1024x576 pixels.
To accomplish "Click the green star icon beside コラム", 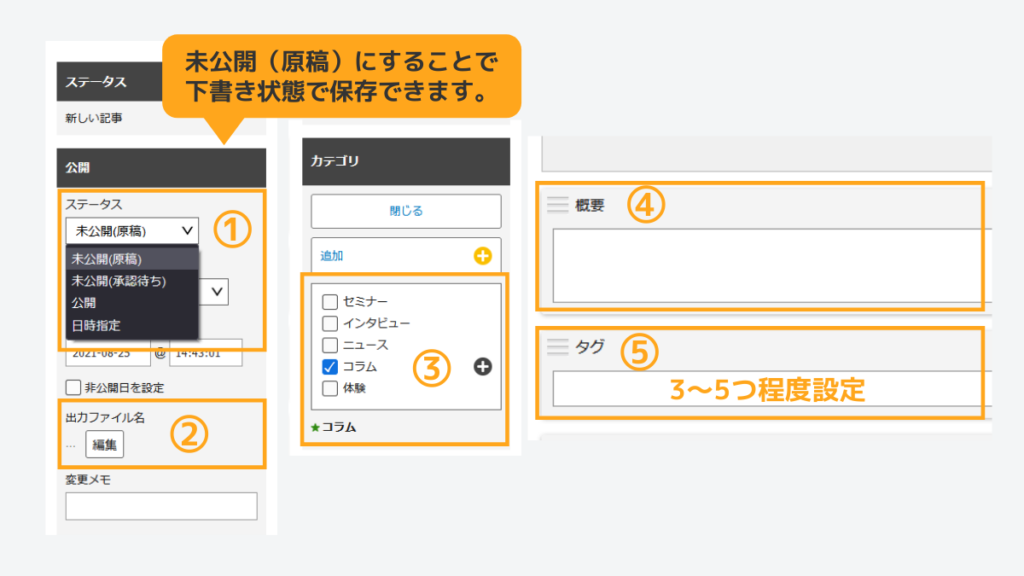I will 314,428.
